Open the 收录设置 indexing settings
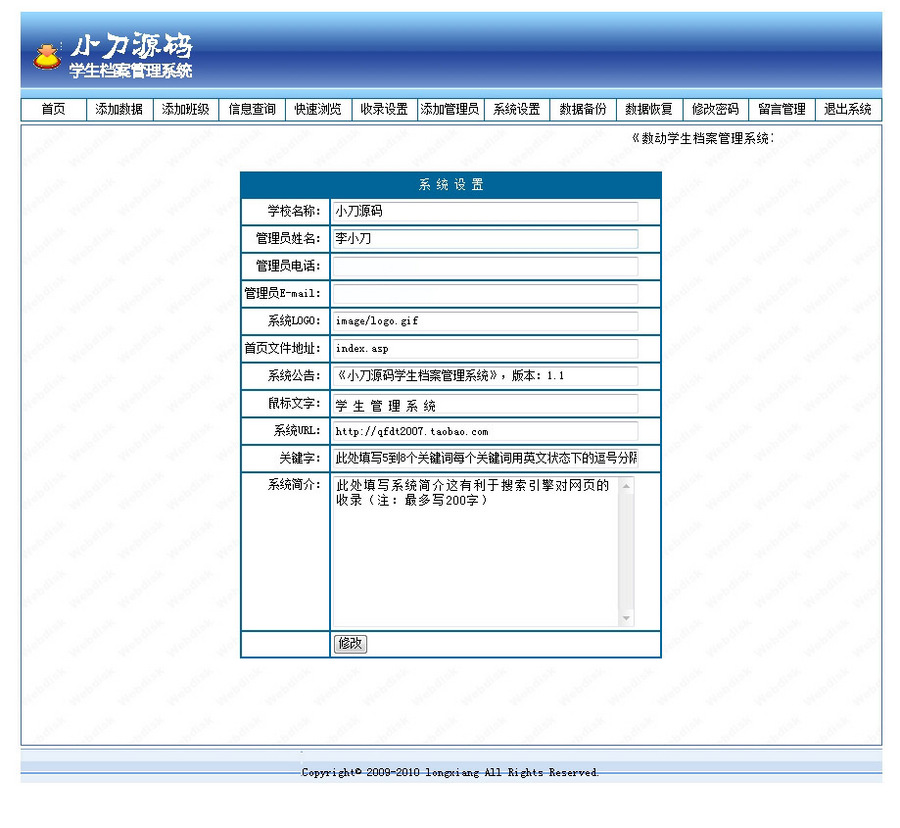 pyautogui.click(x=385, y=110)
